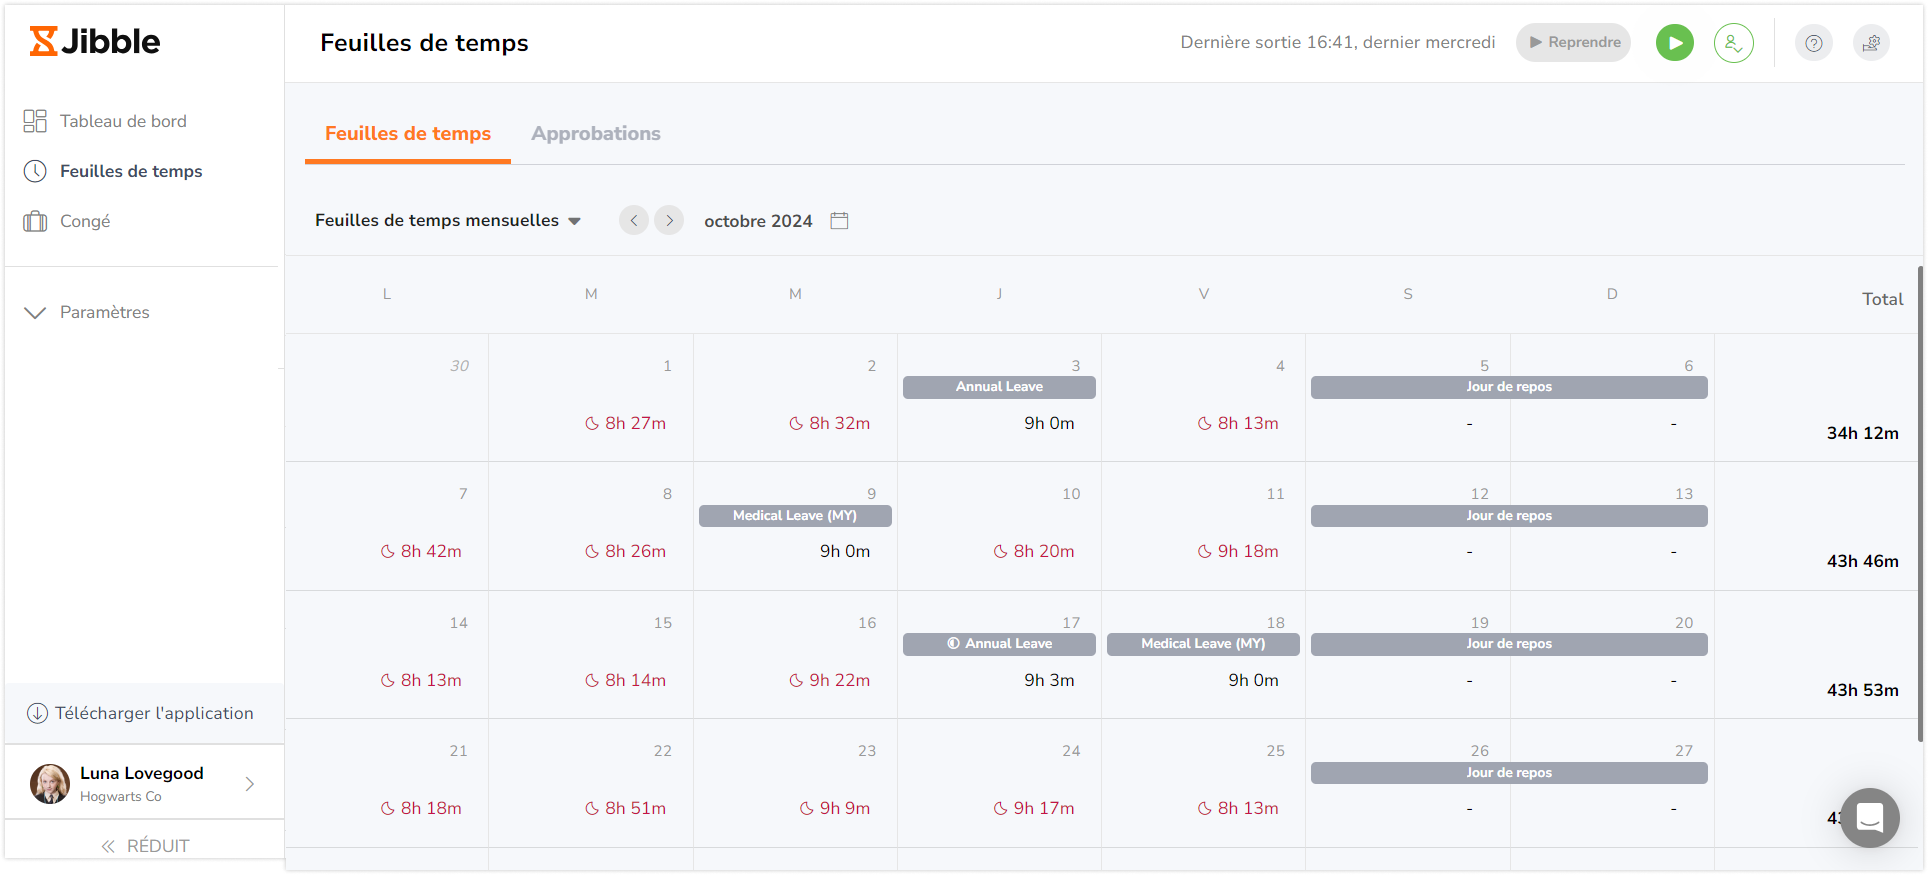Click Jour de repos bar for October 19-20
The height and width of the screenshot is (875, 1928).
[x=1509, y=644]
